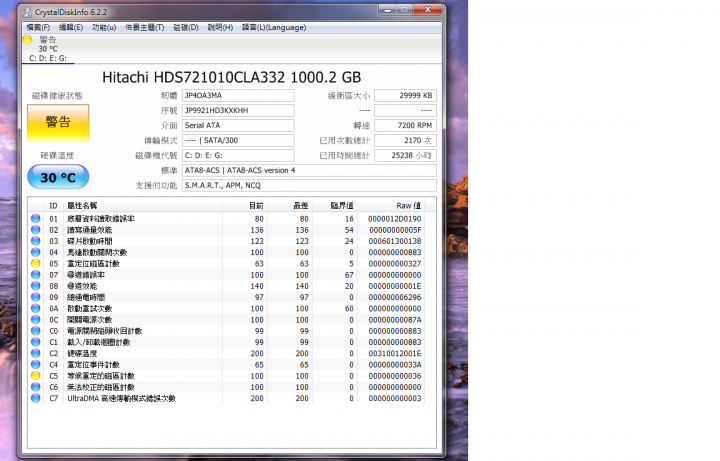Image resolution: width=720 pixels, height=461 pixels.
Task: Click the power-on hours field showing 25238
Action: pyautogui.click(x=405, y=155)
